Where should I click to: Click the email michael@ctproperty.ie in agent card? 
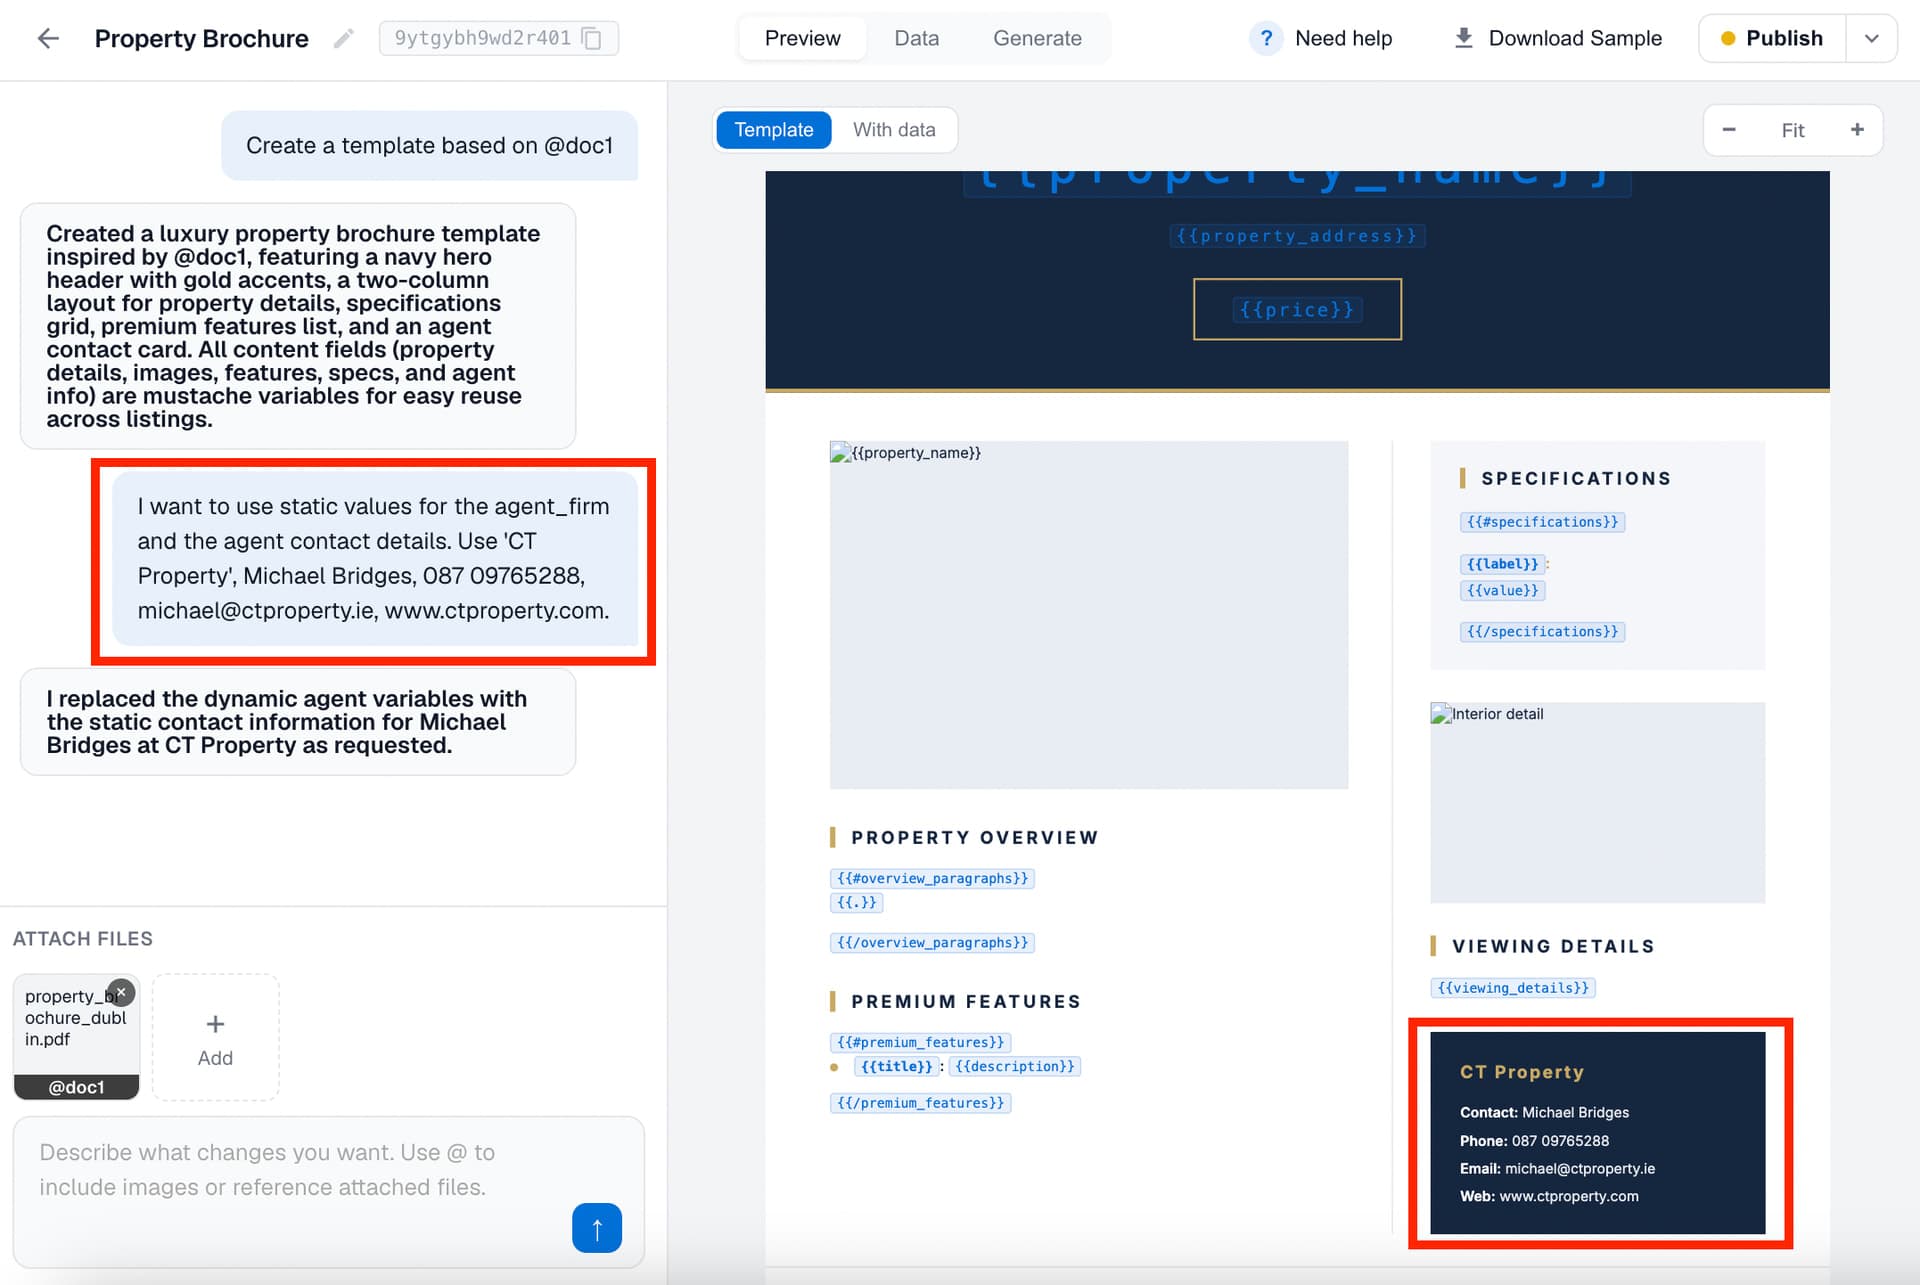(x=1579, y=1168)
